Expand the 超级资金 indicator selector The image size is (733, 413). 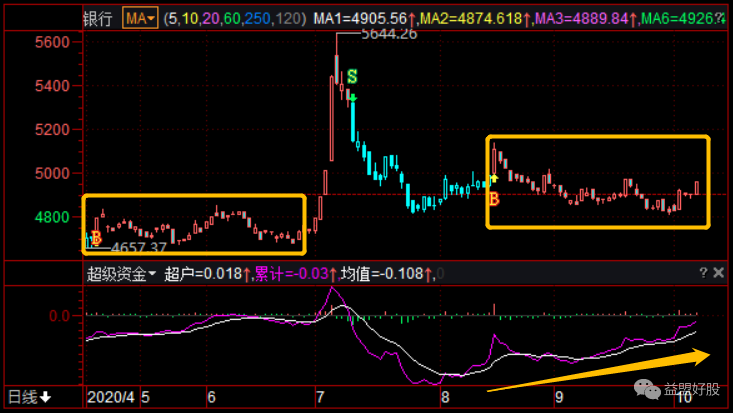pos(122,273)
